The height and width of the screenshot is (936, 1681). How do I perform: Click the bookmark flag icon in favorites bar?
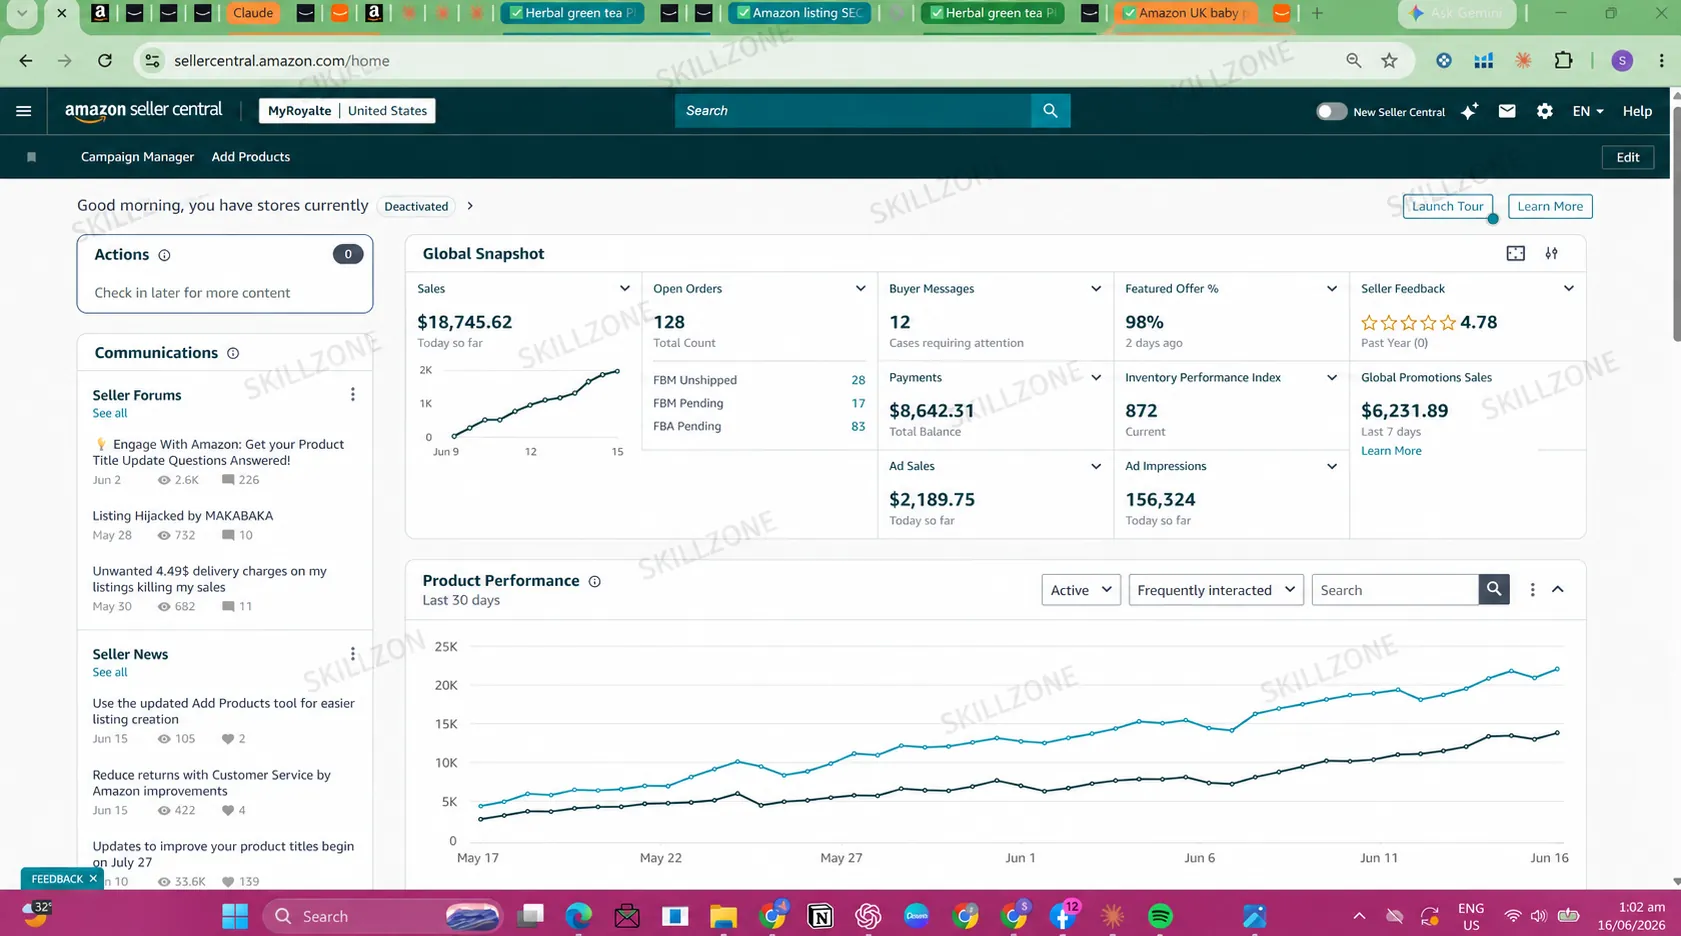(31, 157)
